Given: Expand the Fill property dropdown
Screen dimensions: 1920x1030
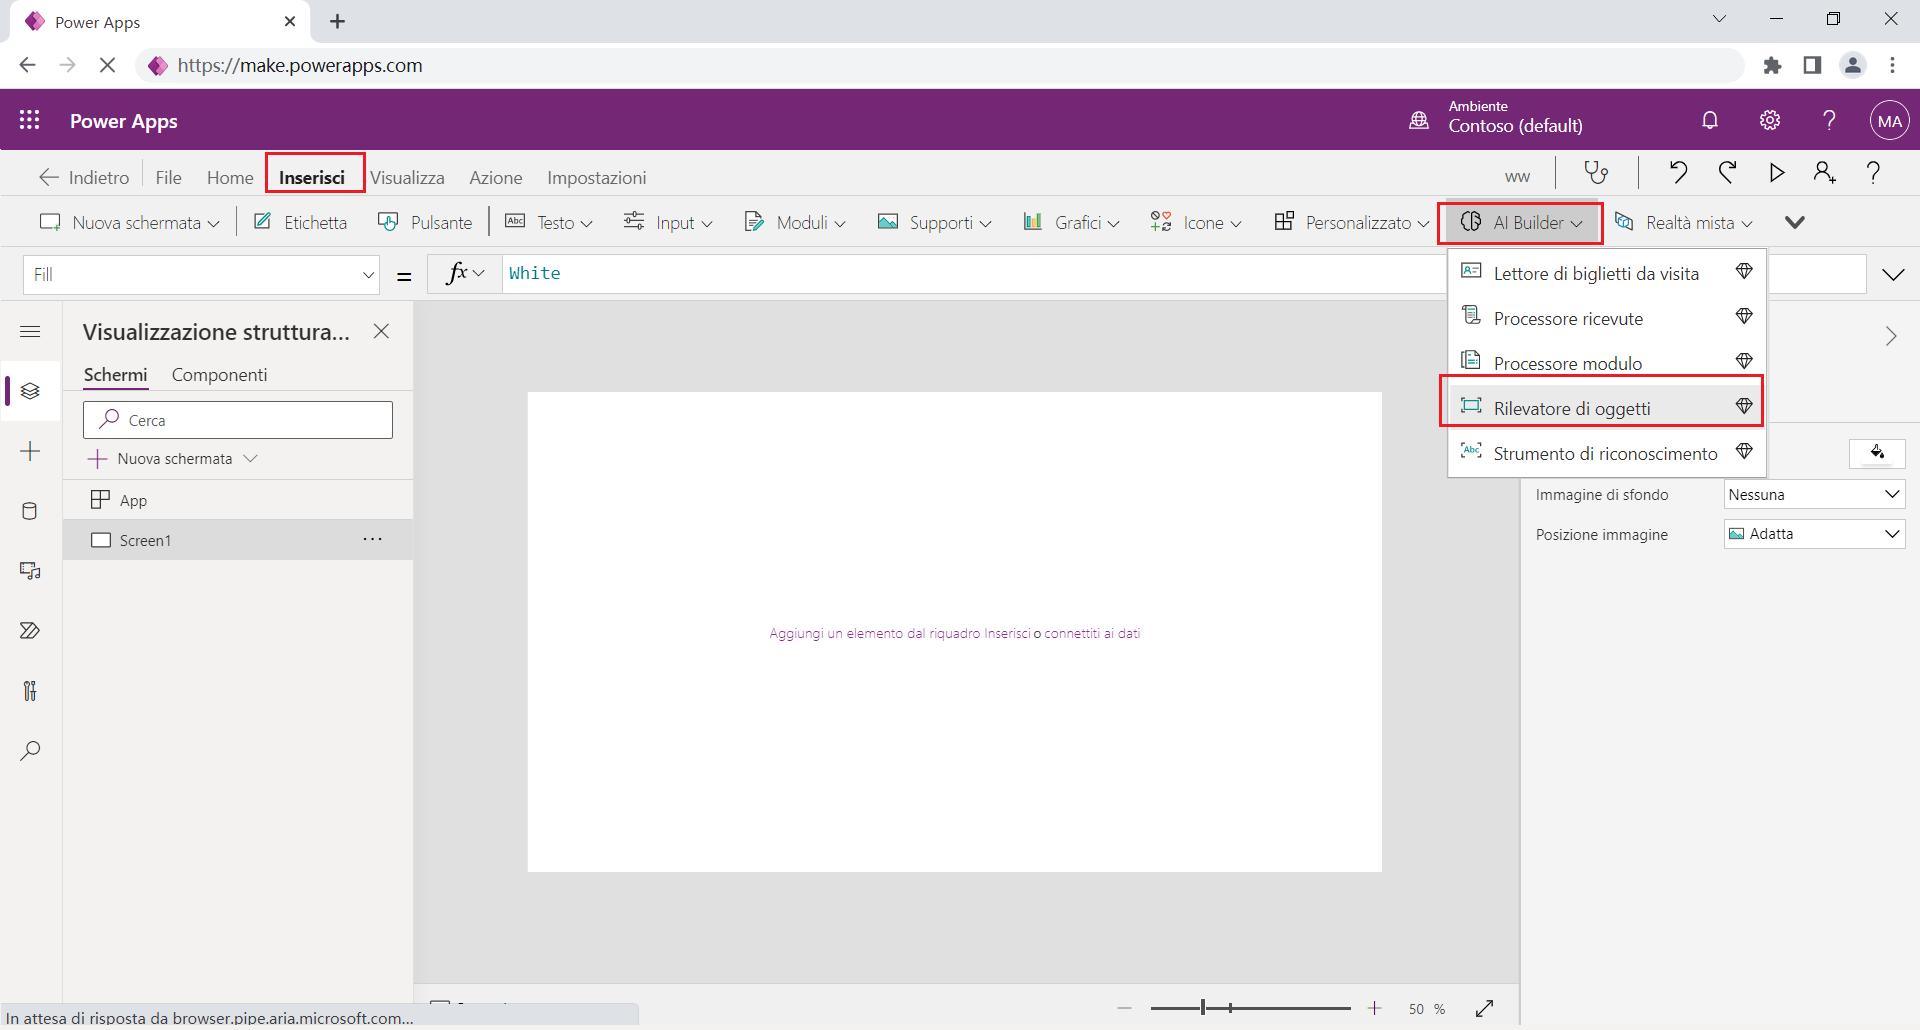Looking at the screenshot, I should [x=201, y=274].
